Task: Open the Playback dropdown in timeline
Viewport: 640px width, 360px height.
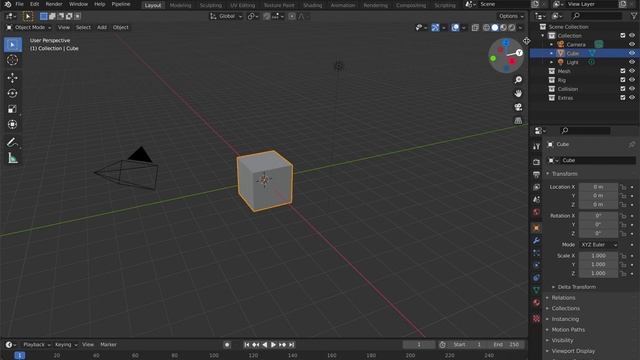Action: pyautogui.click(x=36, y=344)
